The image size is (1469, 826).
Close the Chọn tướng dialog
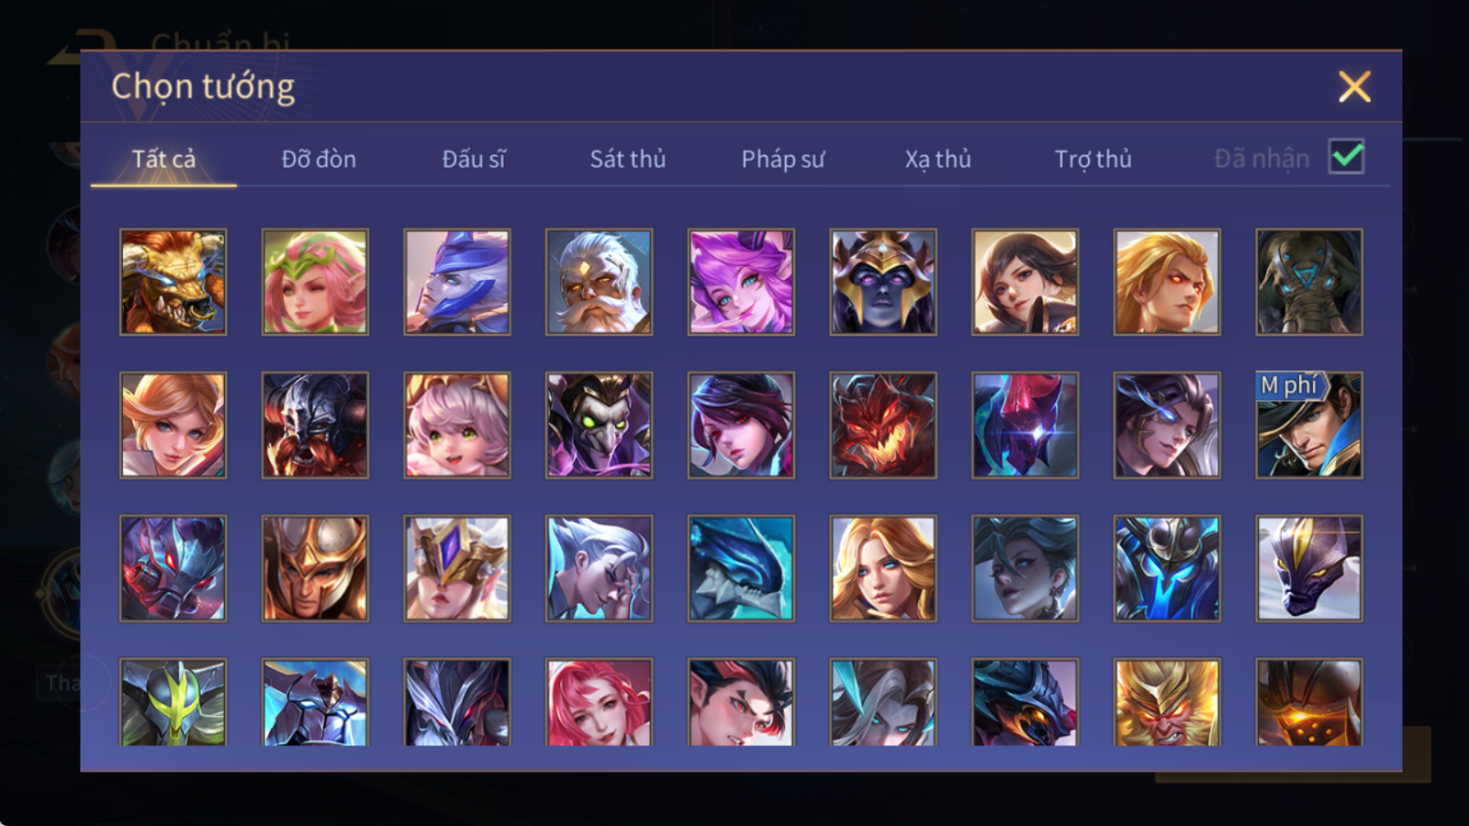click(x=1354, y=87)
